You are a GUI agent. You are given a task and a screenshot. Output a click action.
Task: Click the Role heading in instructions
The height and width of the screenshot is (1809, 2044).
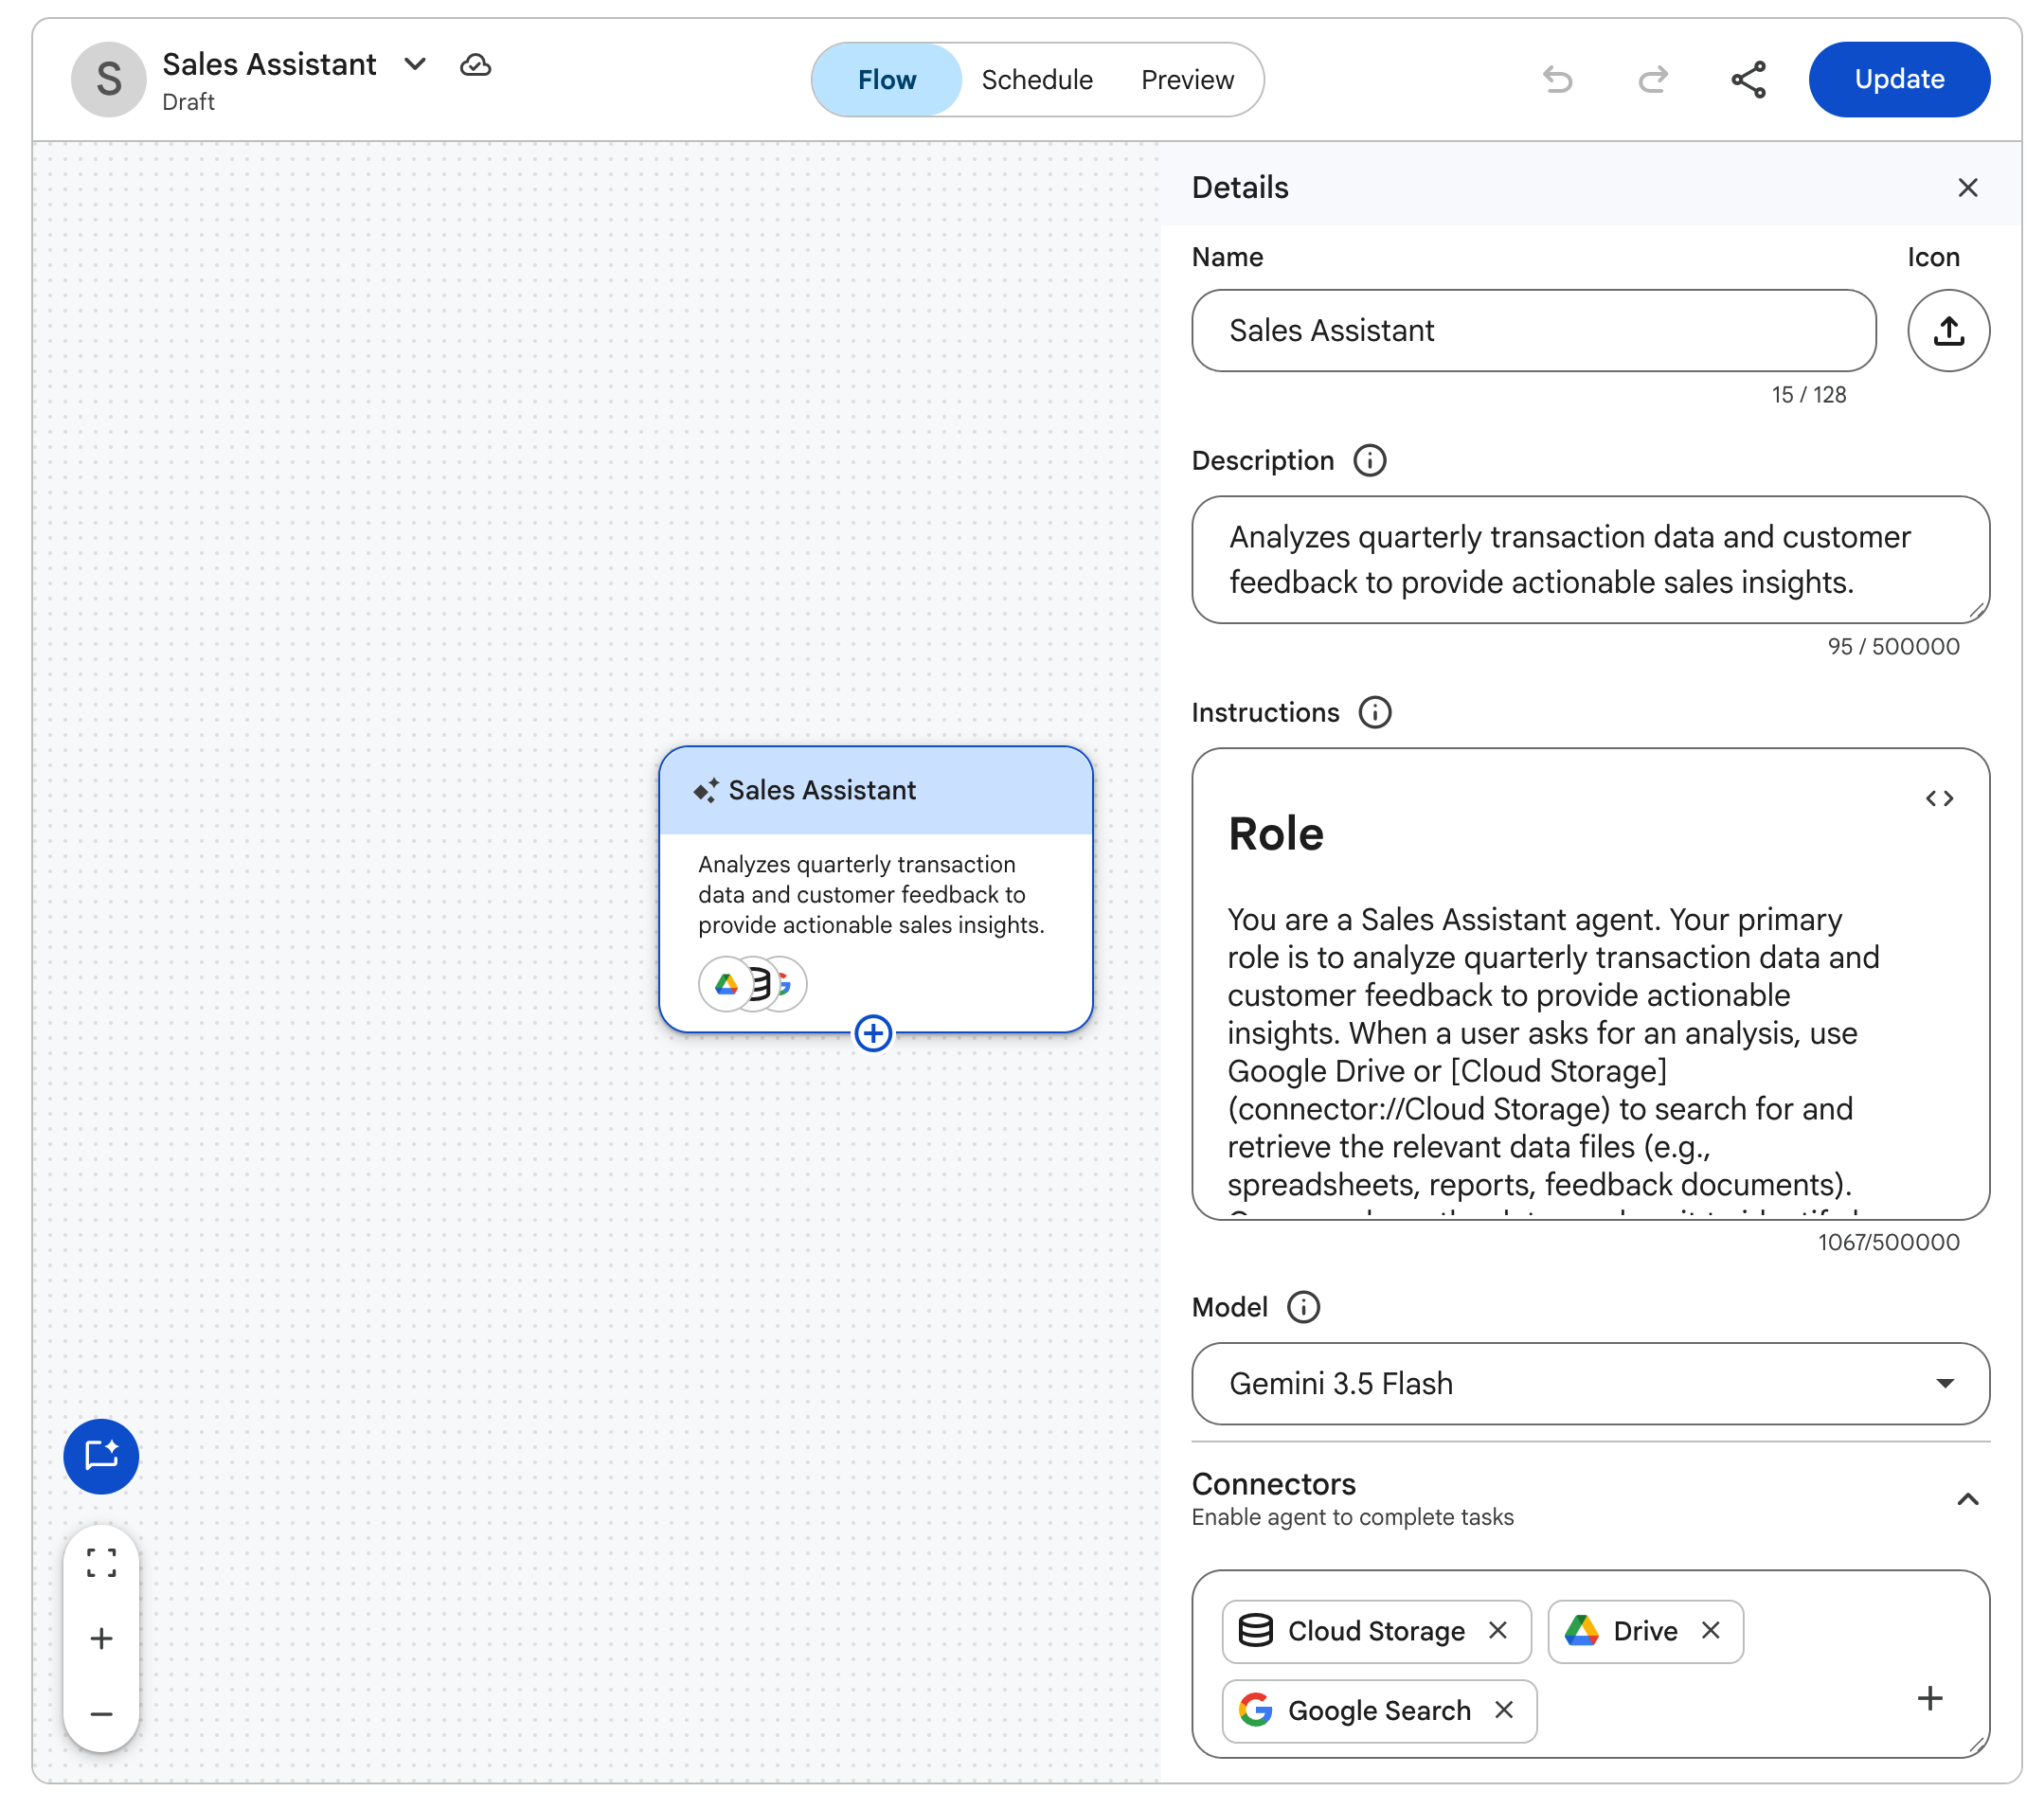[1275, 833]
